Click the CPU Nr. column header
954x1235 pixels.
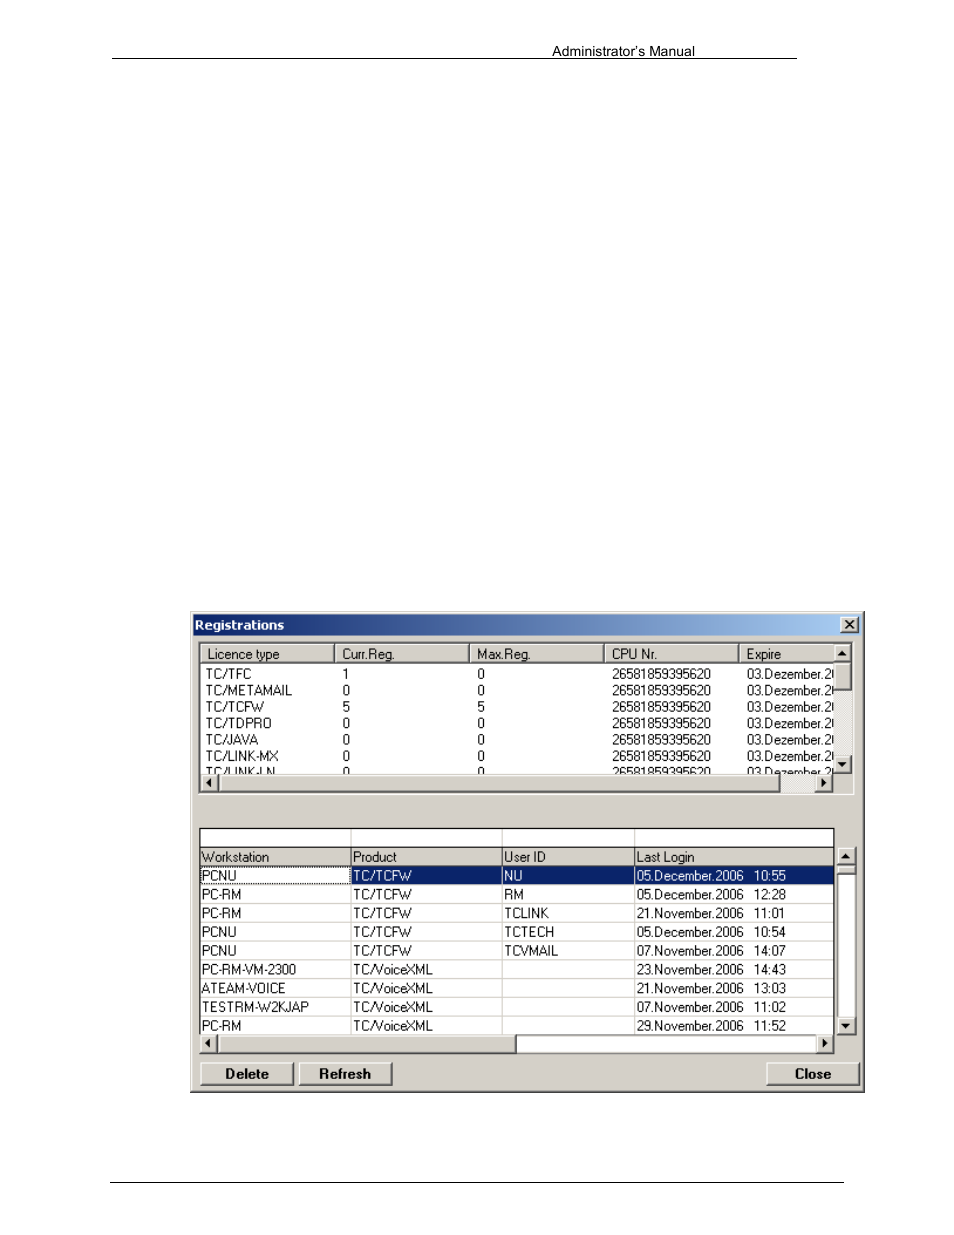pos(671,654)
